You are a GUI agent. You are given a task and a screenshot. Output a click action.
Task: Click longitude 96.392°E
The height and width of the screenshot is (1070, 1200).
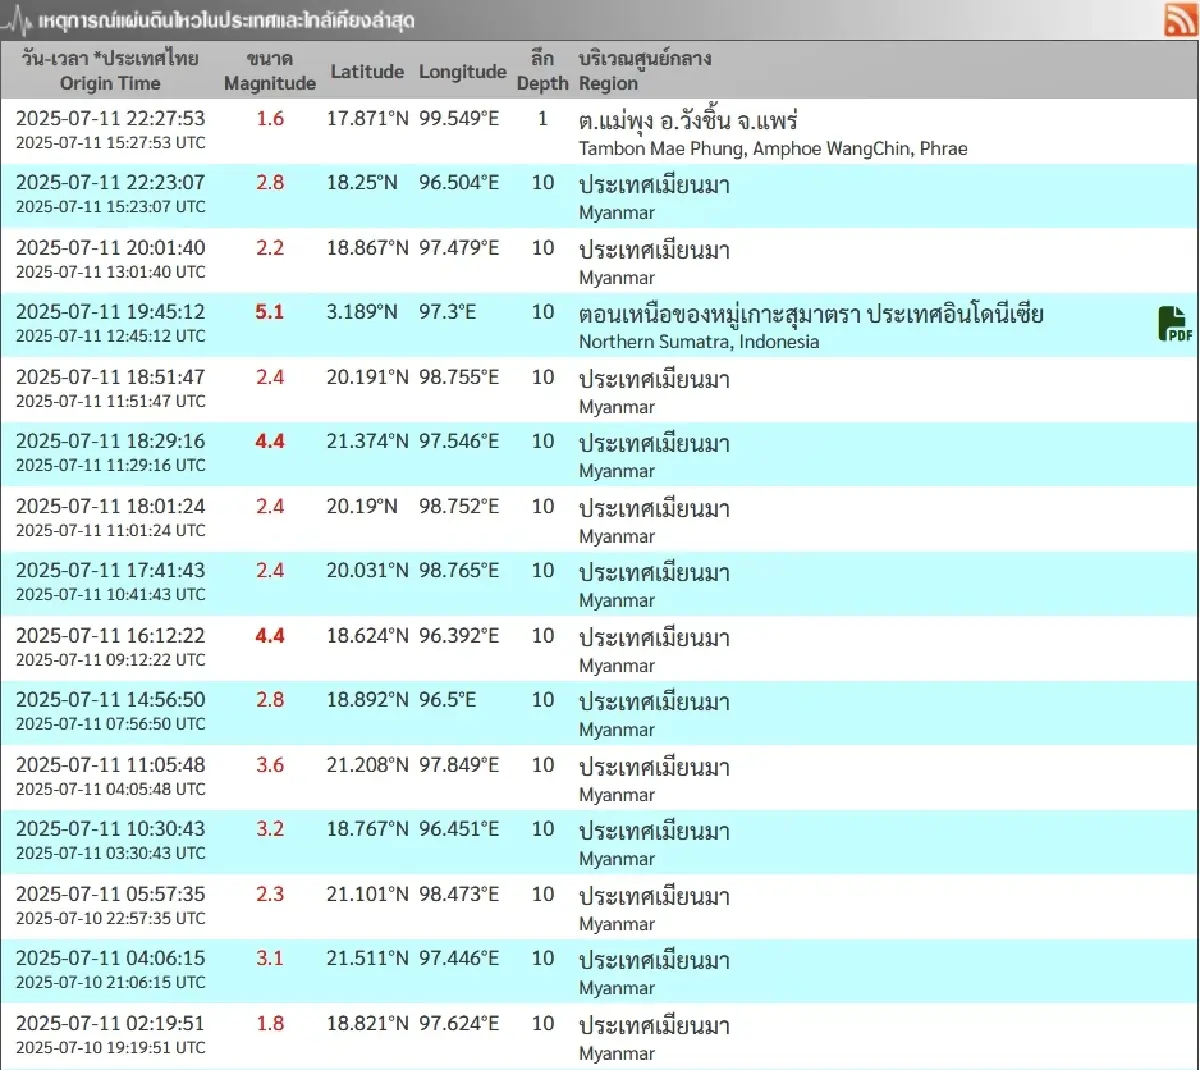459,635
